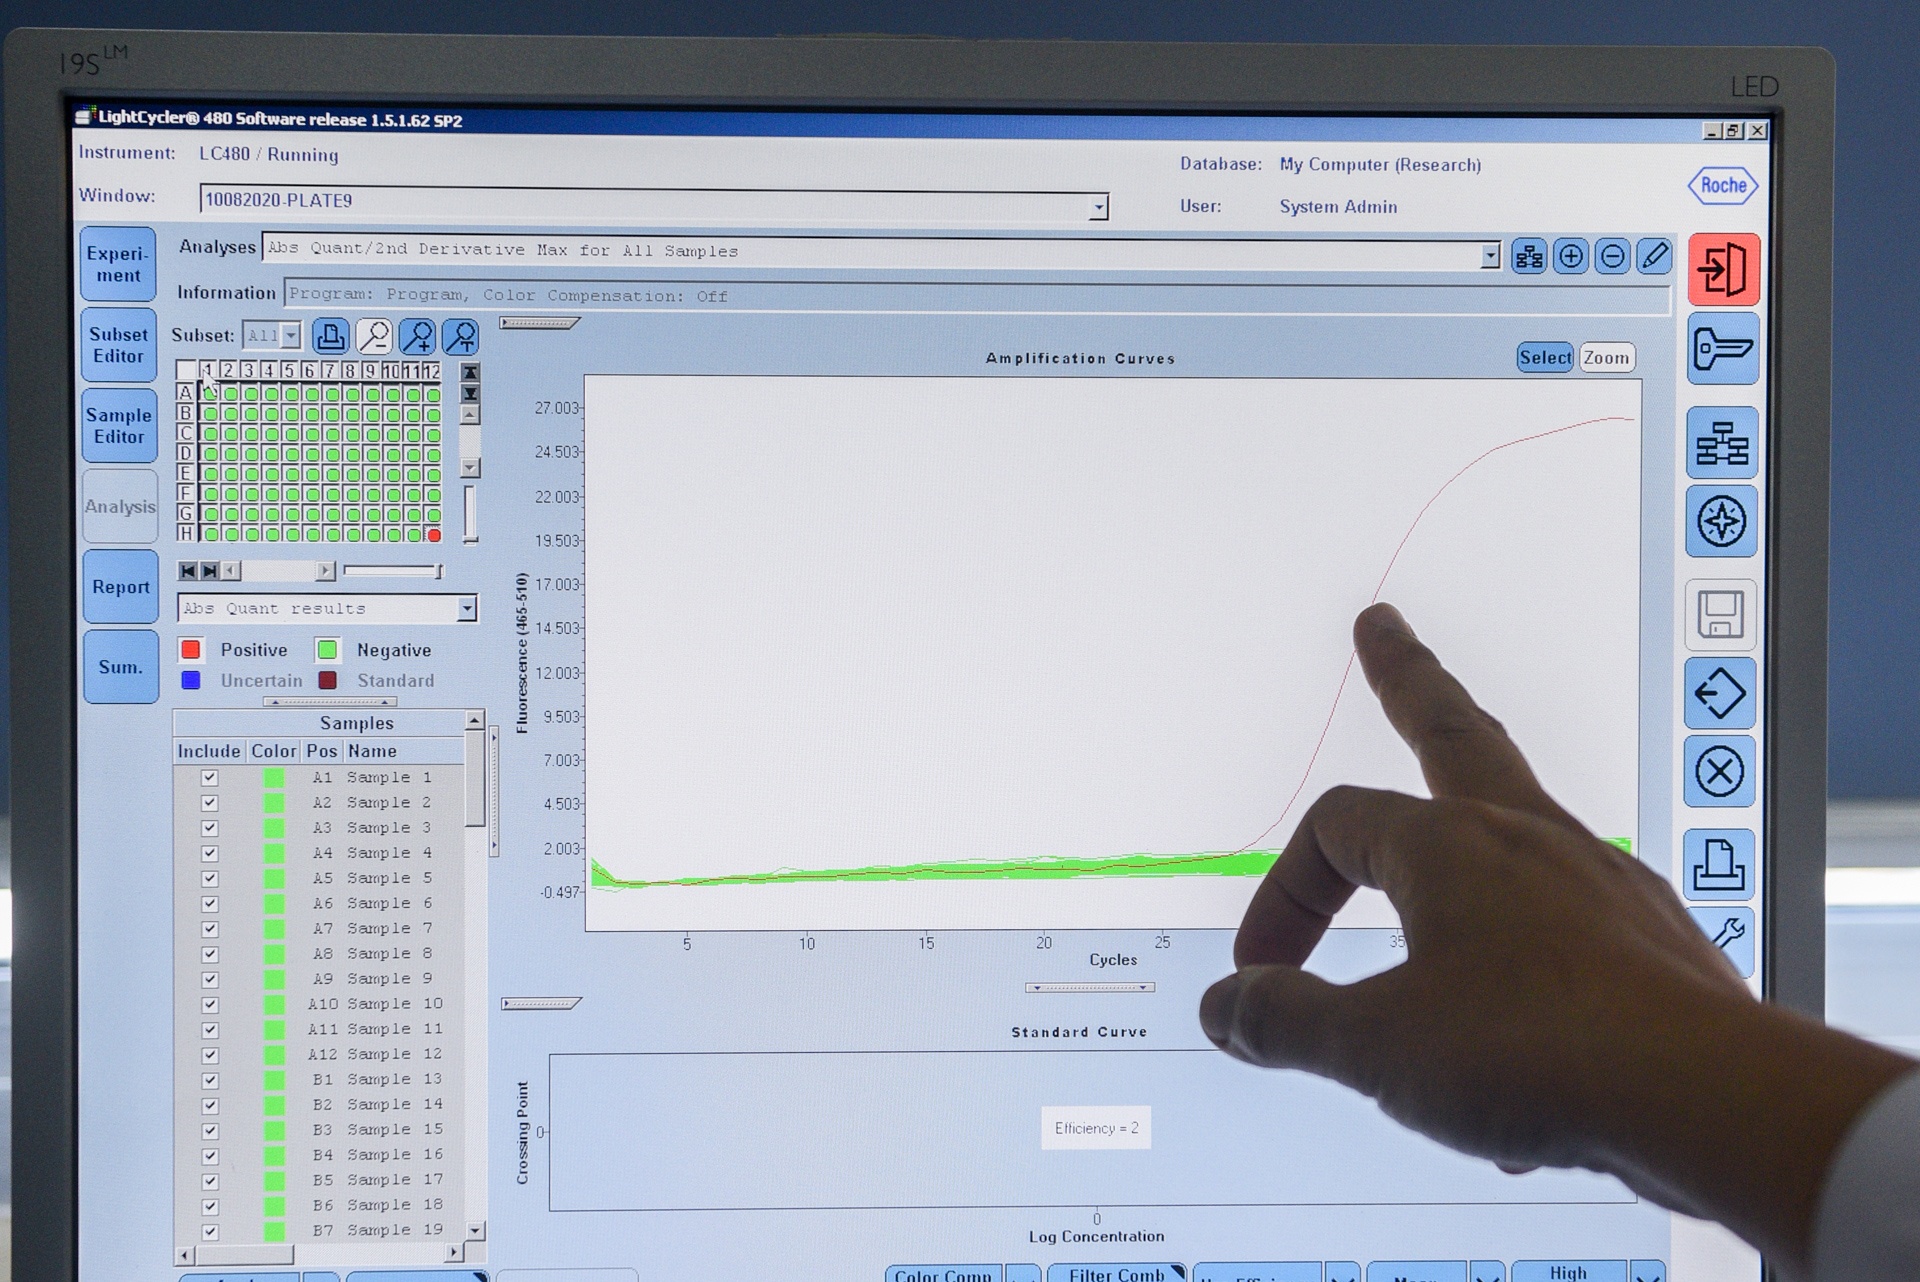Click the navigator compass icon
The image size is (1920, 1282).
tap(1721, 521)
